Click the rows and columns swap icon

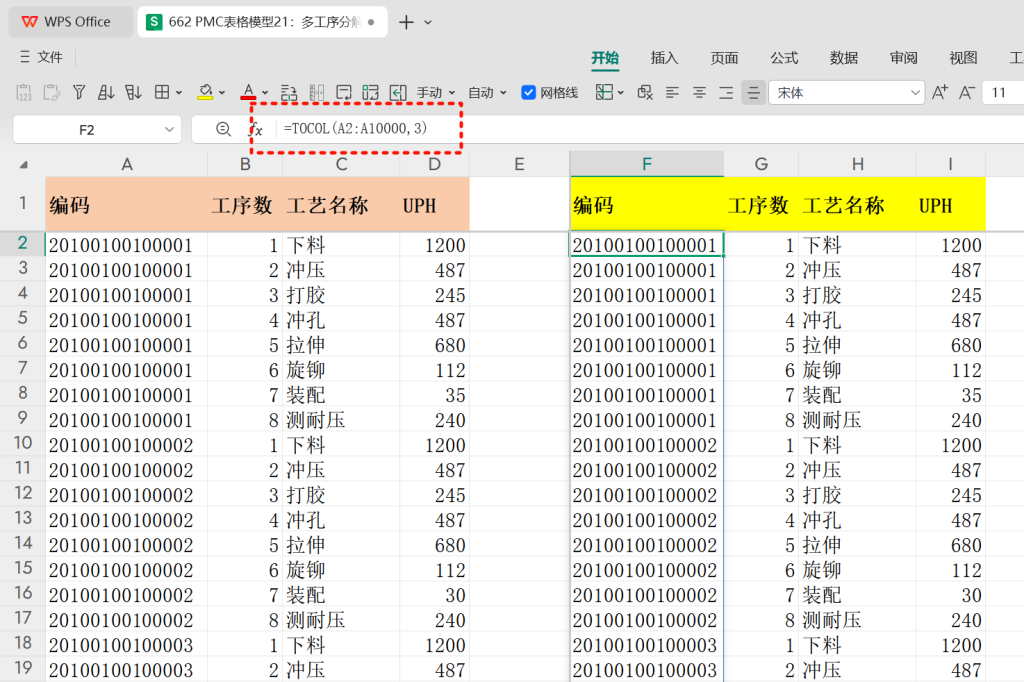tap(289, 93)
